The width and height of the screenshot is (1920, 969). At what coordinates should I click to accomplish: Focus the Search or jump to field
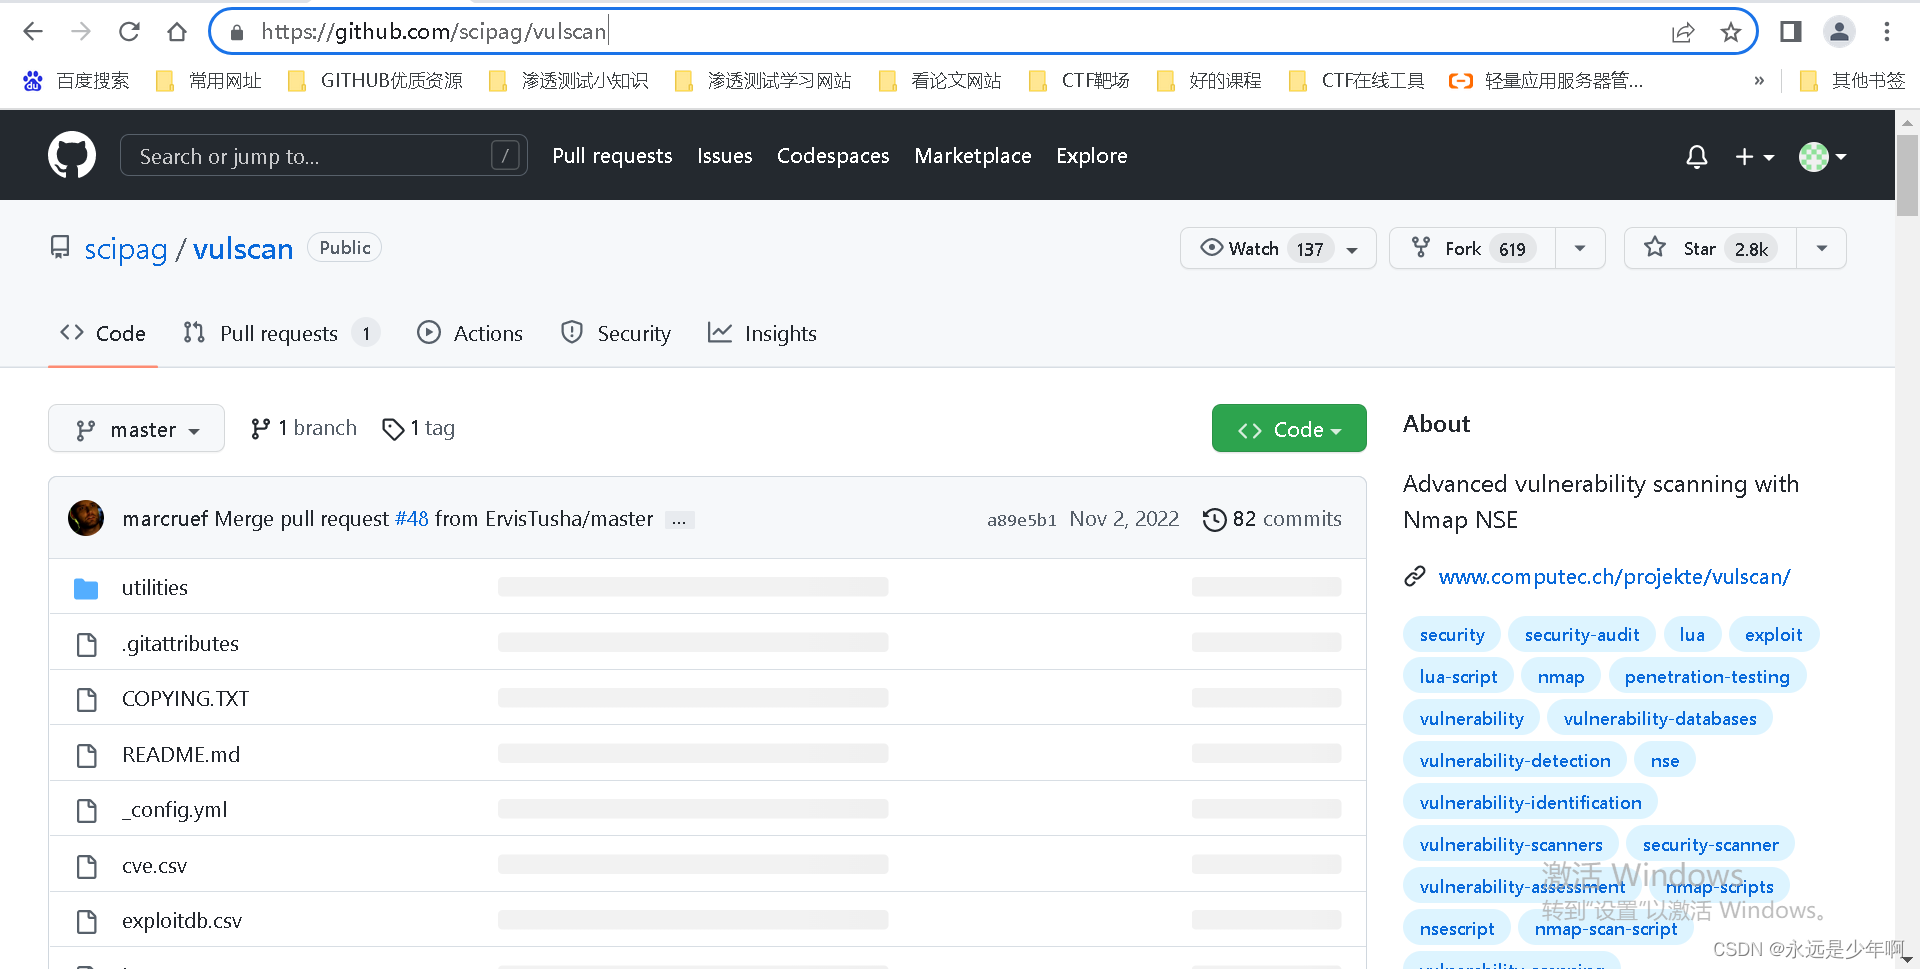coord(323,156)
